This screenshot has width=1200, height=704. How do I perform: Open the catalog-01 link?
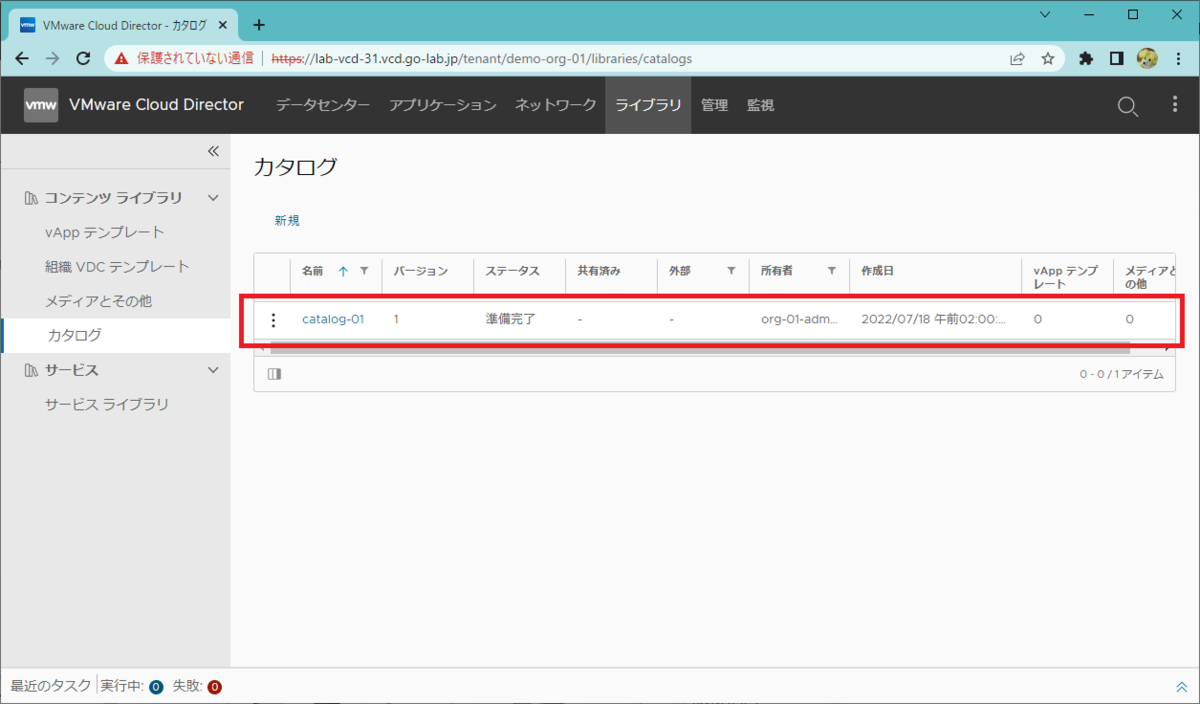click(x=333, y=320)
